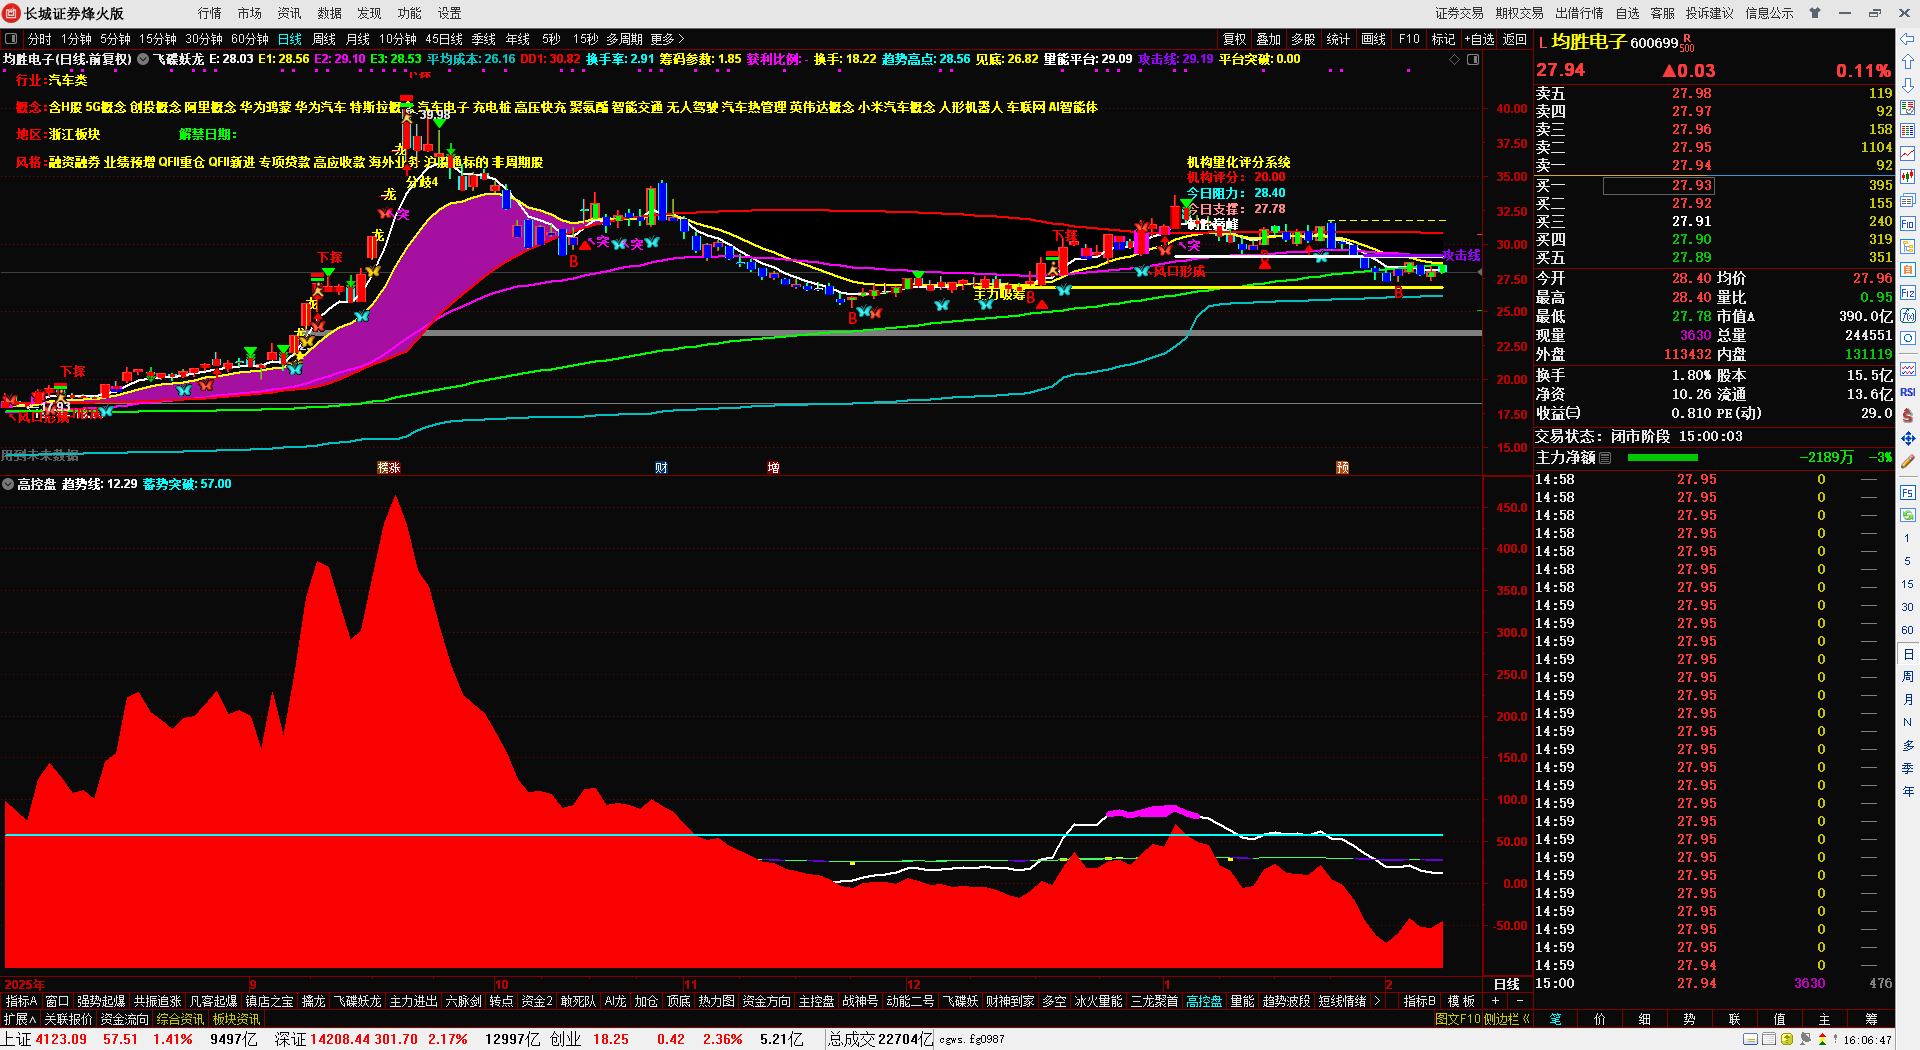Select 60 minute period in right sidebar
This screenshot has width=1920, height=1050.
point(1908,630)
